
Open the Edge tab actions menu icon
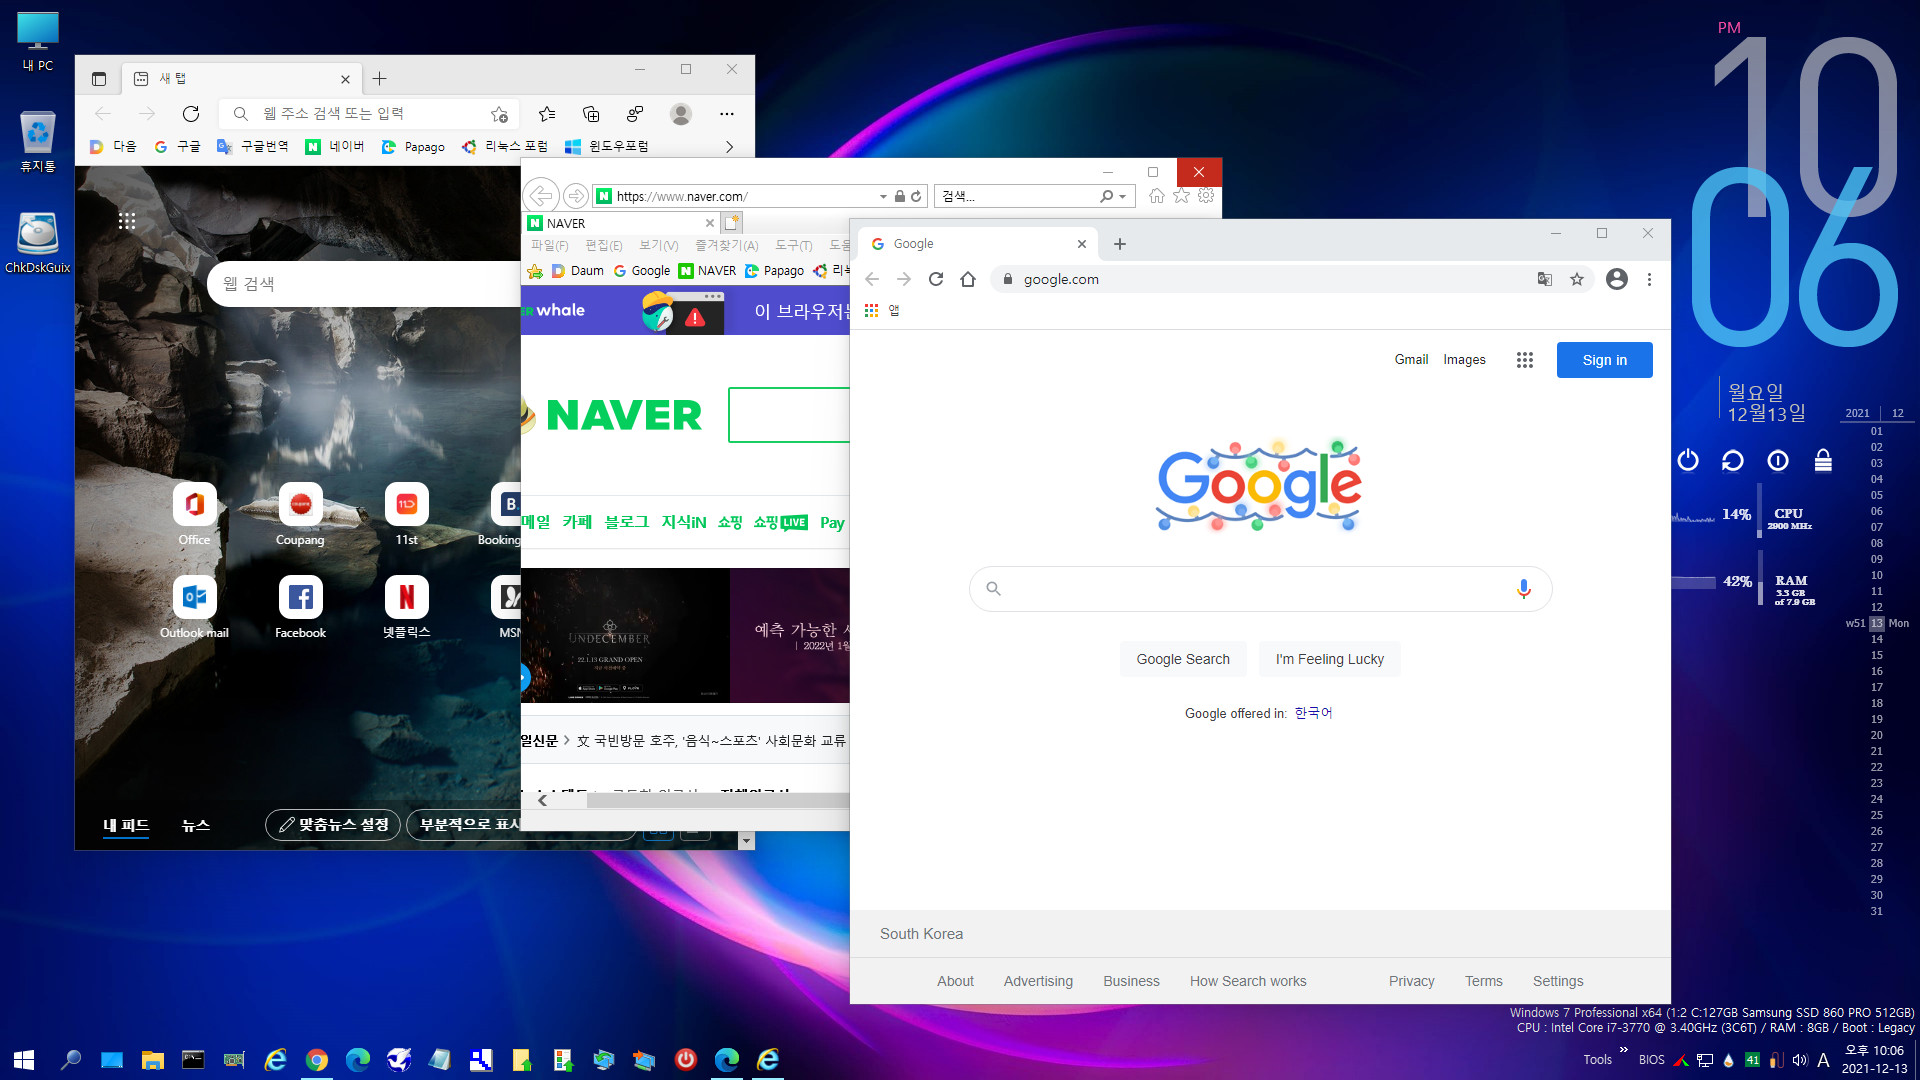pos(98,79)
